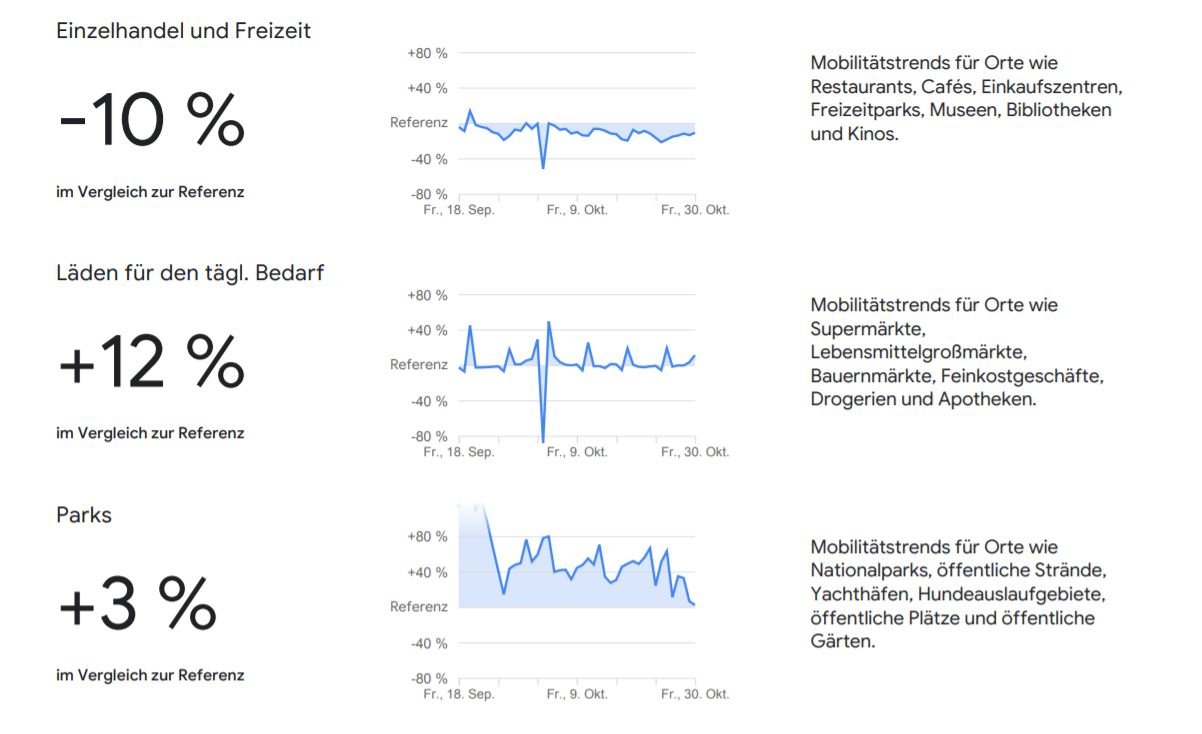Screen dimensions: 1202x734
Task: Select "Fr., 30. Okt." on the grocery chart axis
Action: pyautogui.click(x=696, y=452)
